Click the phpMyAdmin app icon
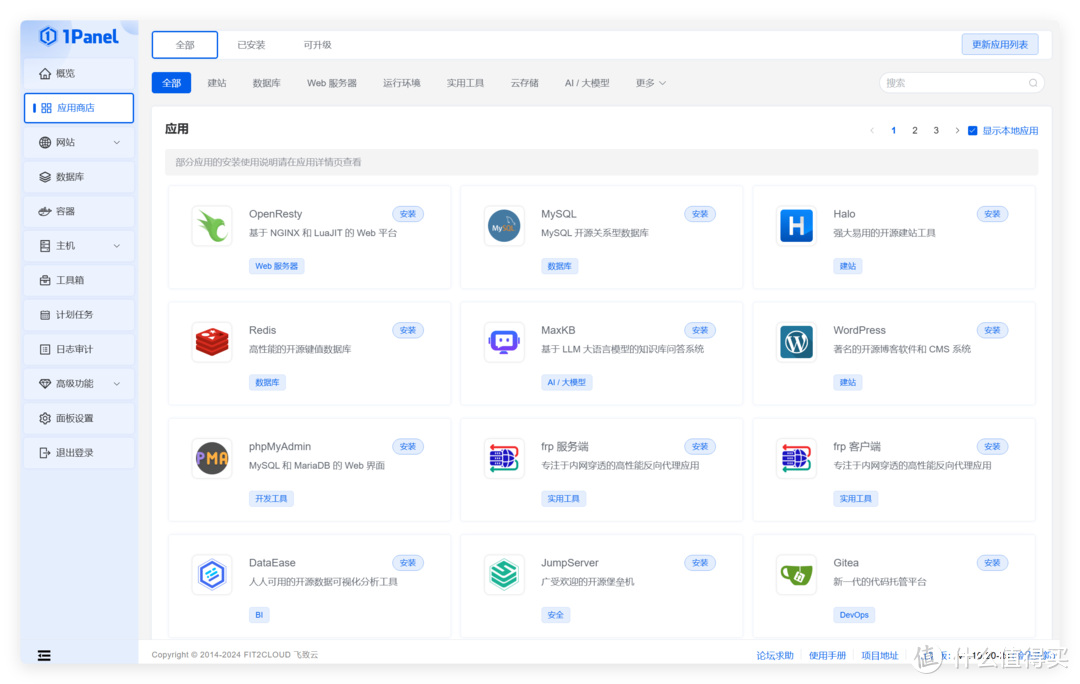This screenshot has height=684, width=1080. tap(212, 458)
